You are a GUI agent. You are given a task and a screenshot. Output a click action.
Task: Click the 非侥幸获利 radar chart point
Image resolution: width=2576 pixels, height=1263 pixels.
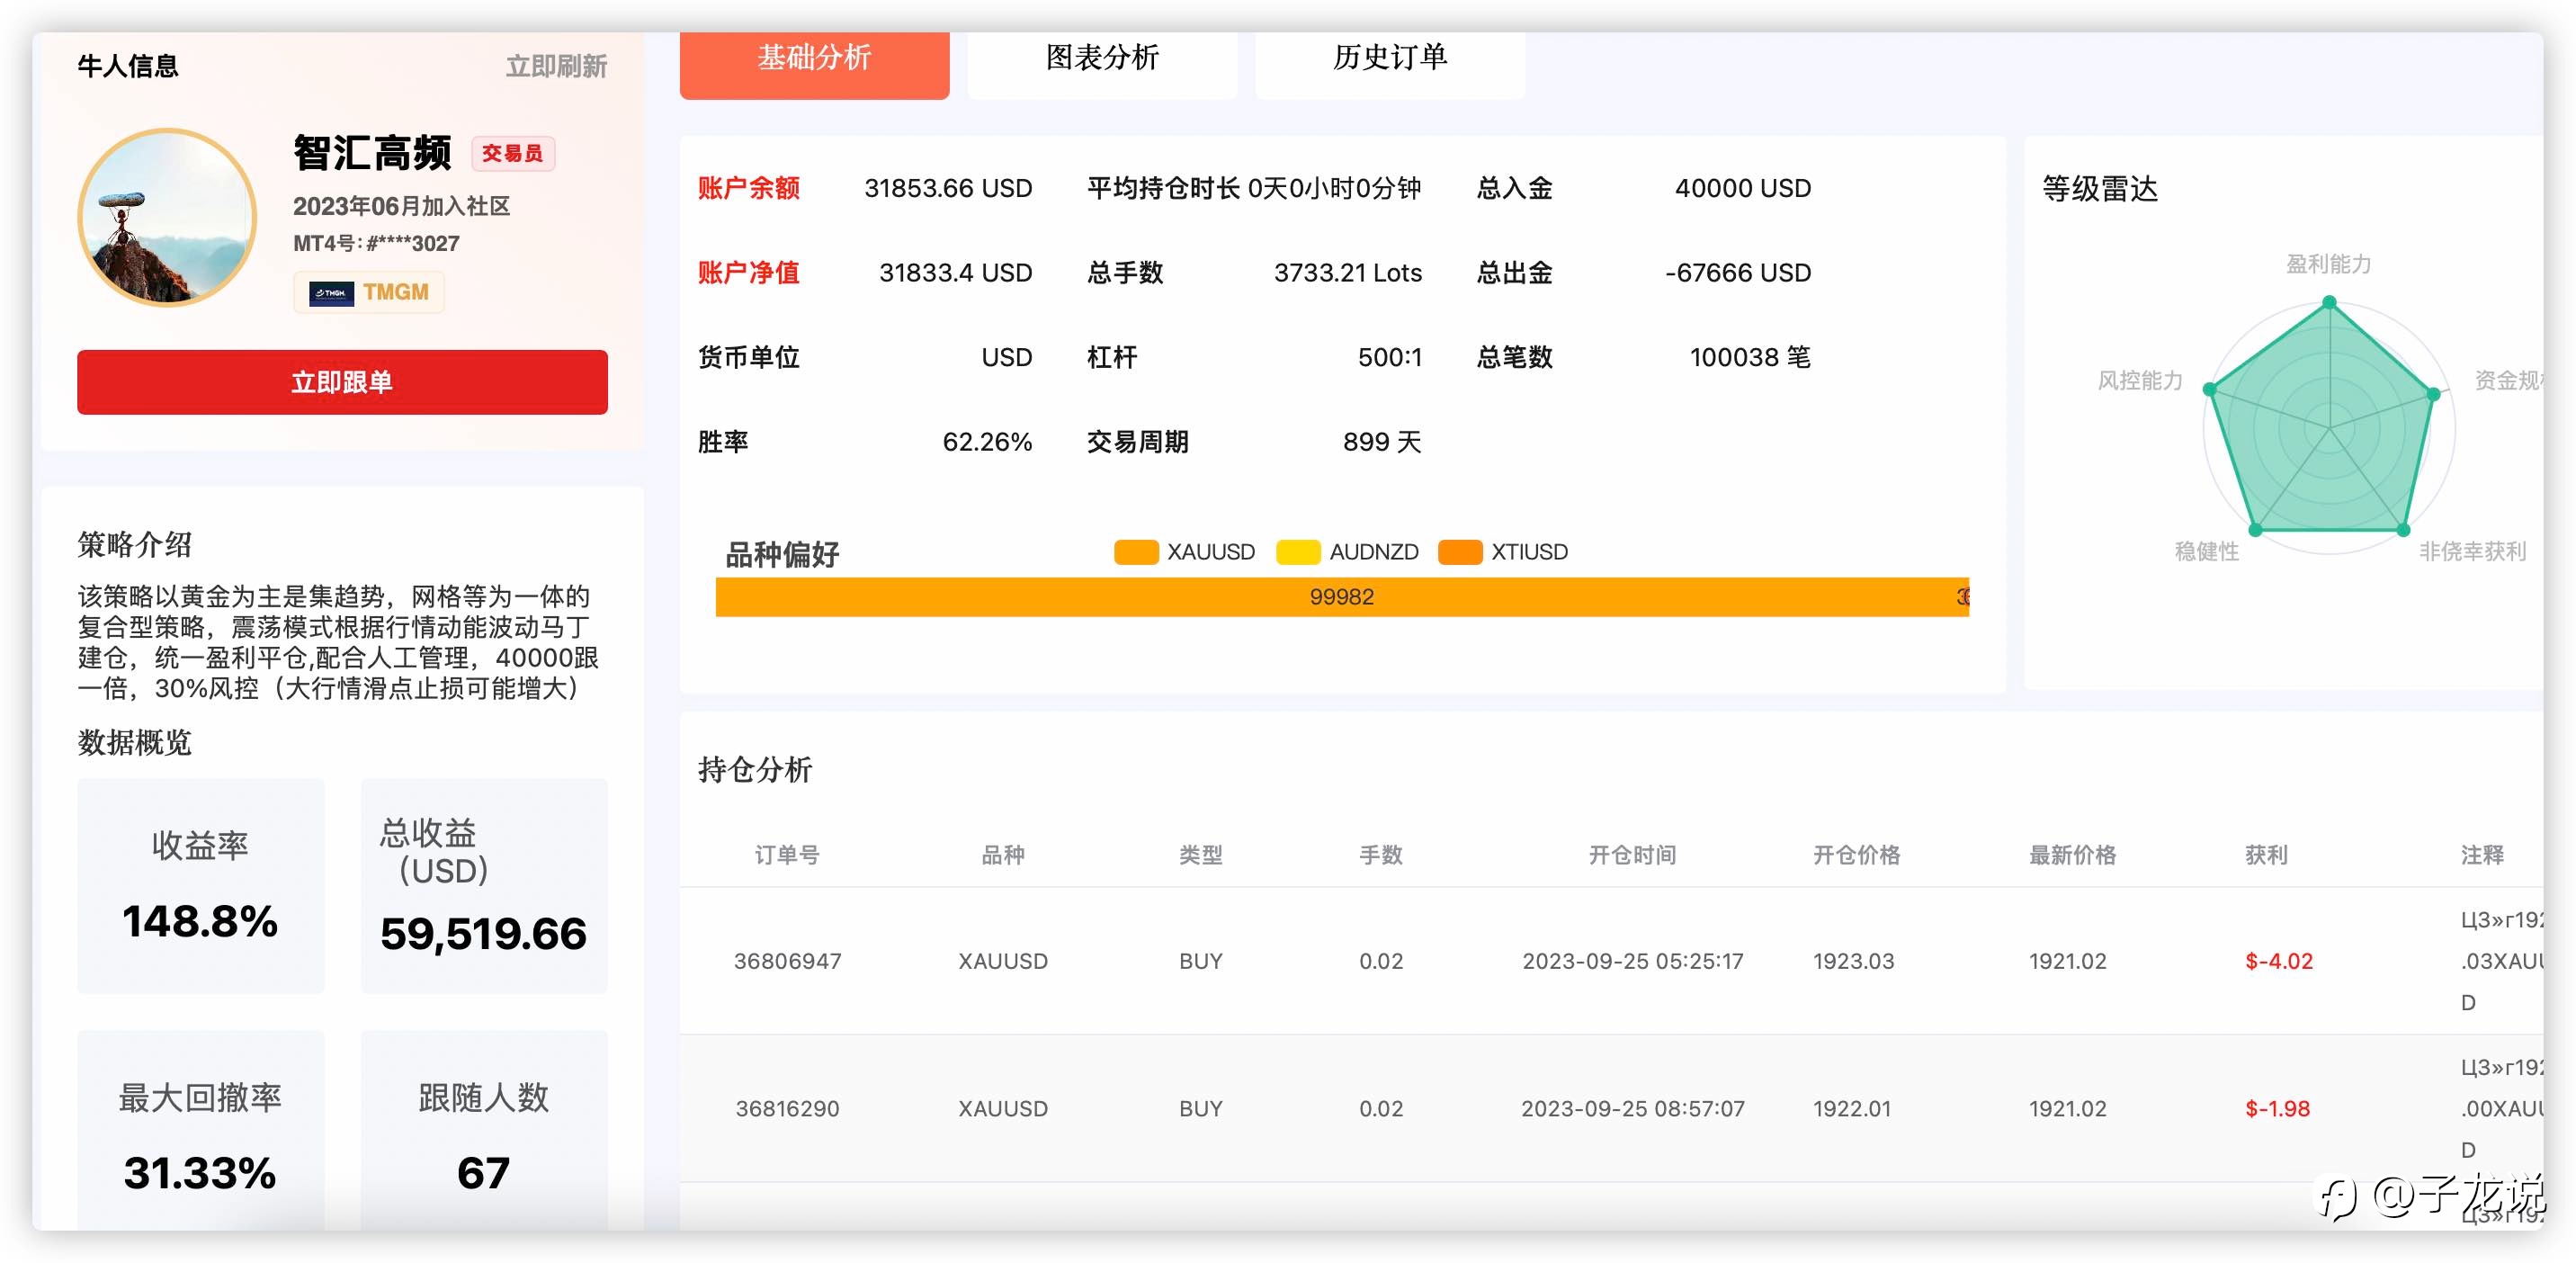click(2403, 530)
